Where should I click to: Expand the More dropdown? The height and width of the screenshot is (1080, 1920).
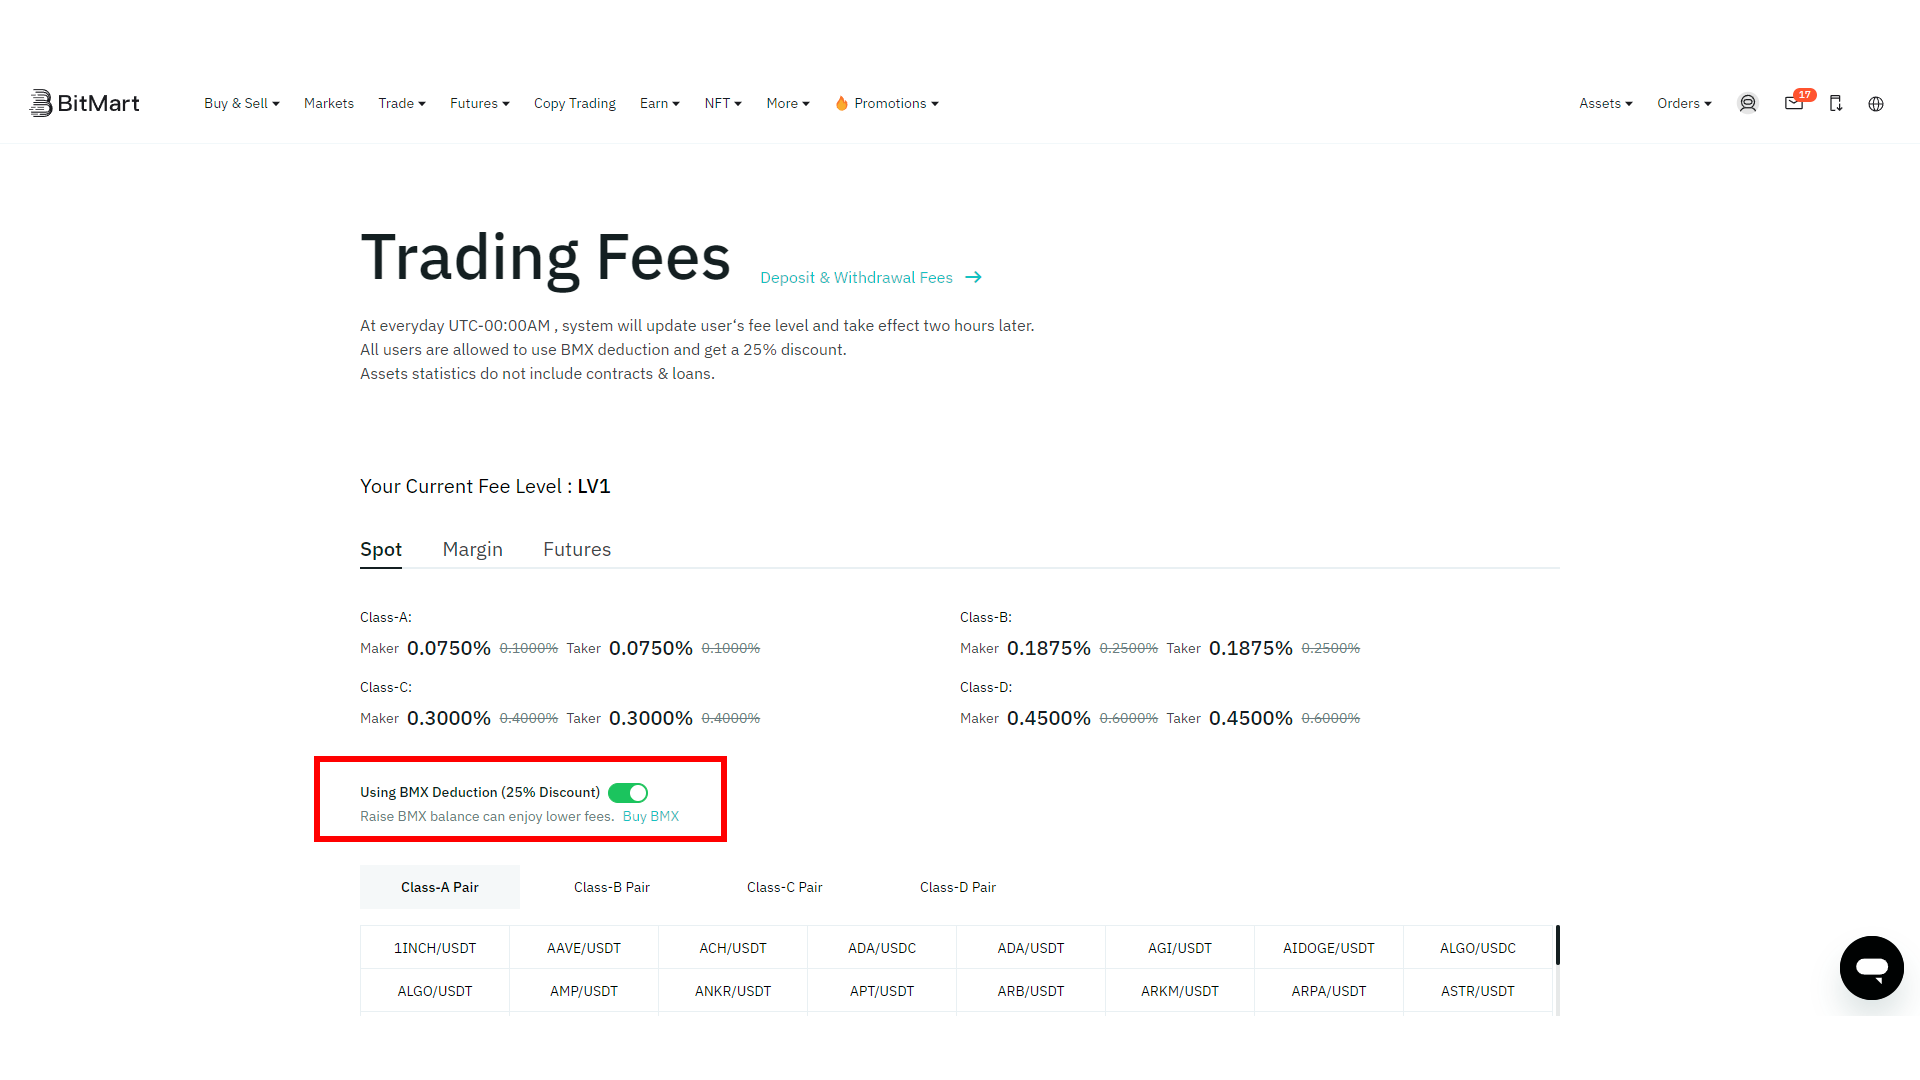point(788,103)
